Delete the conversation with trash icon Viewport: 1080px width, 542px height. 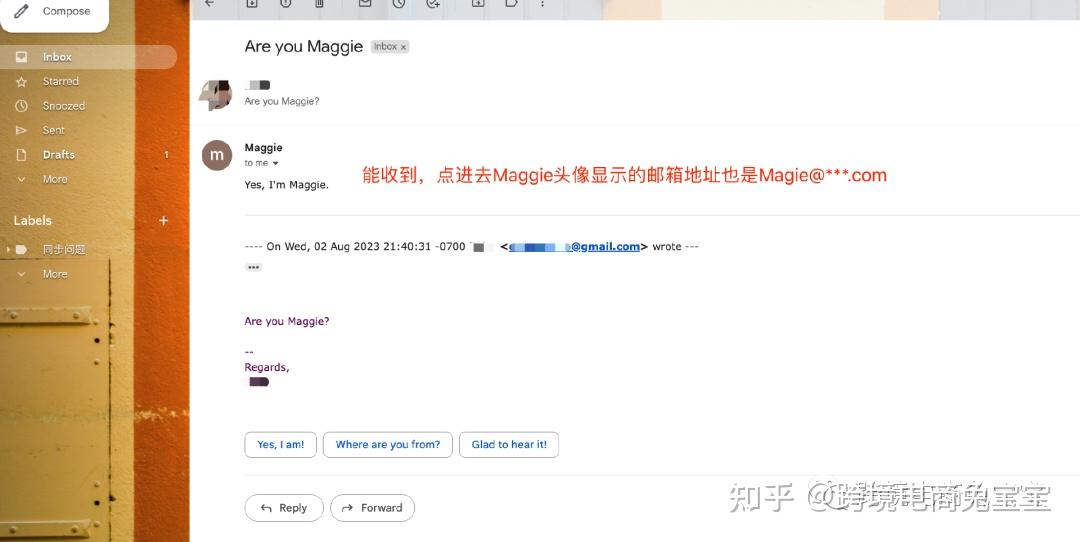319,4
